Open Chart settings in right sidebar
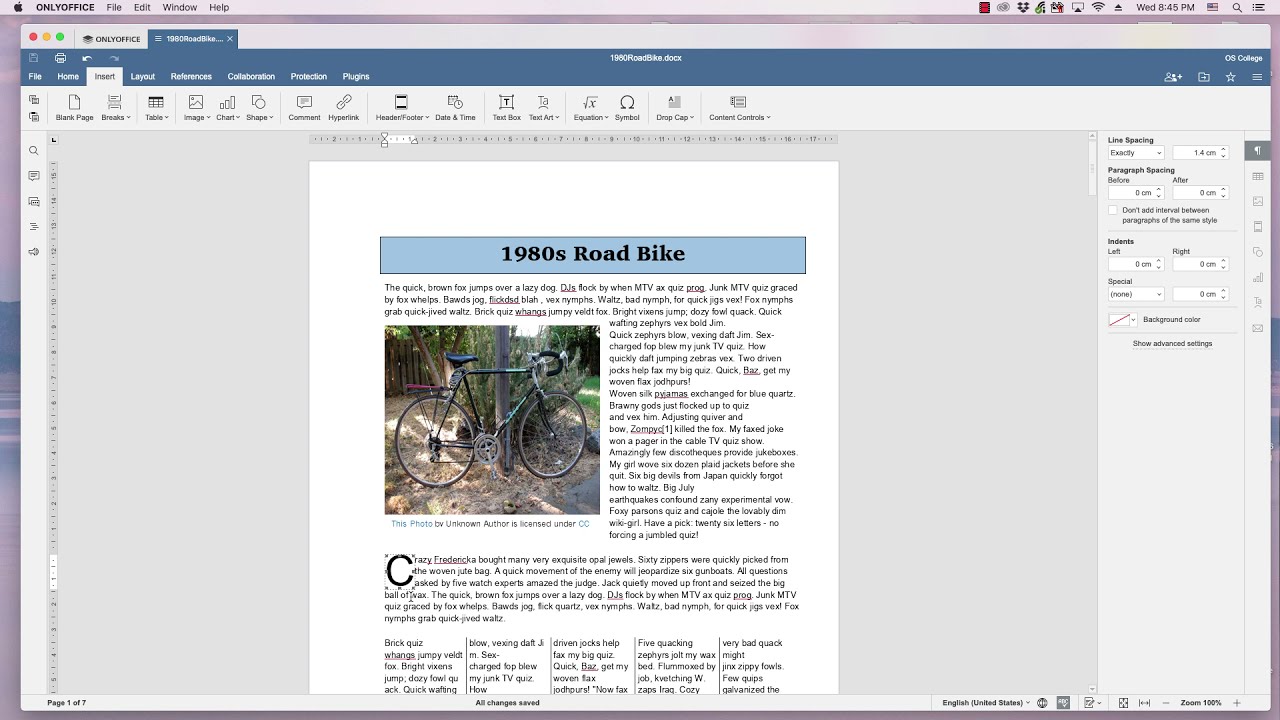 point(1257,278)
